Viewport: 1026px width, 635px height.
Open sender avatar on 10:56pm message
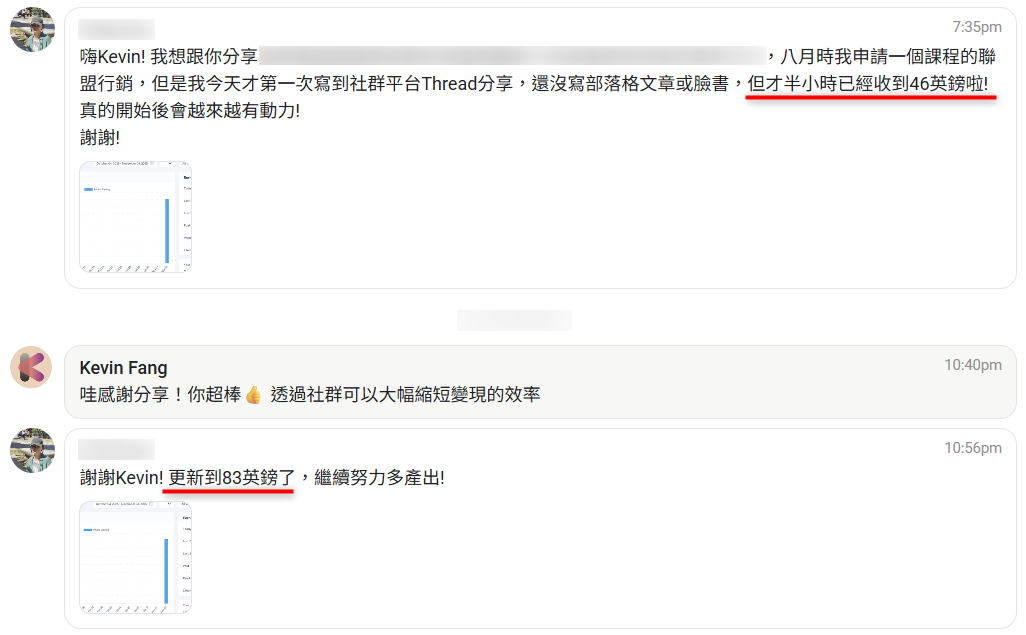point(32,450)
